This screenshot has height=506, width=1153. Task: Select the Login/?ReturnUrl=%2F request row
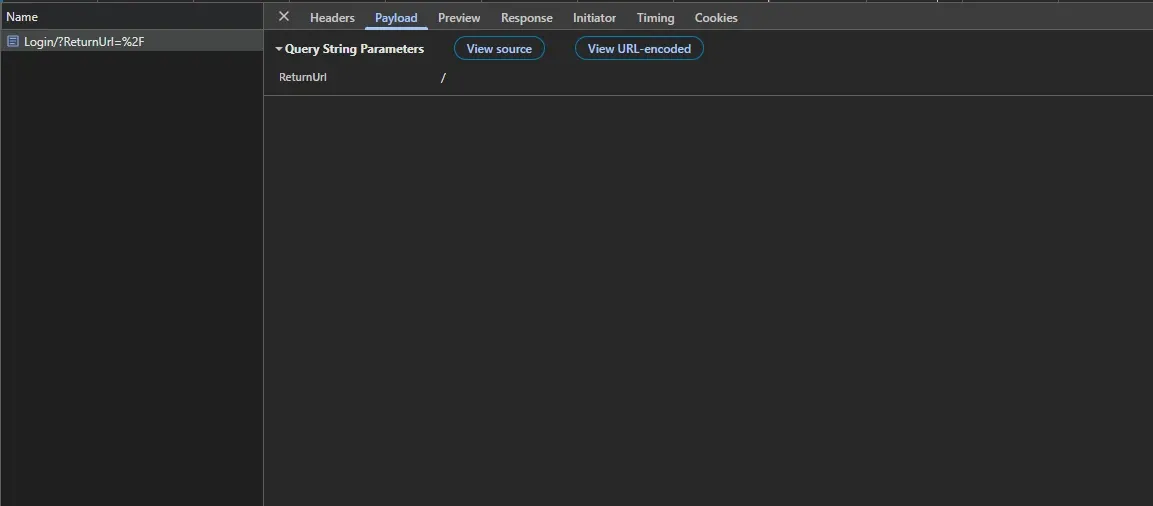pos(132,41)
